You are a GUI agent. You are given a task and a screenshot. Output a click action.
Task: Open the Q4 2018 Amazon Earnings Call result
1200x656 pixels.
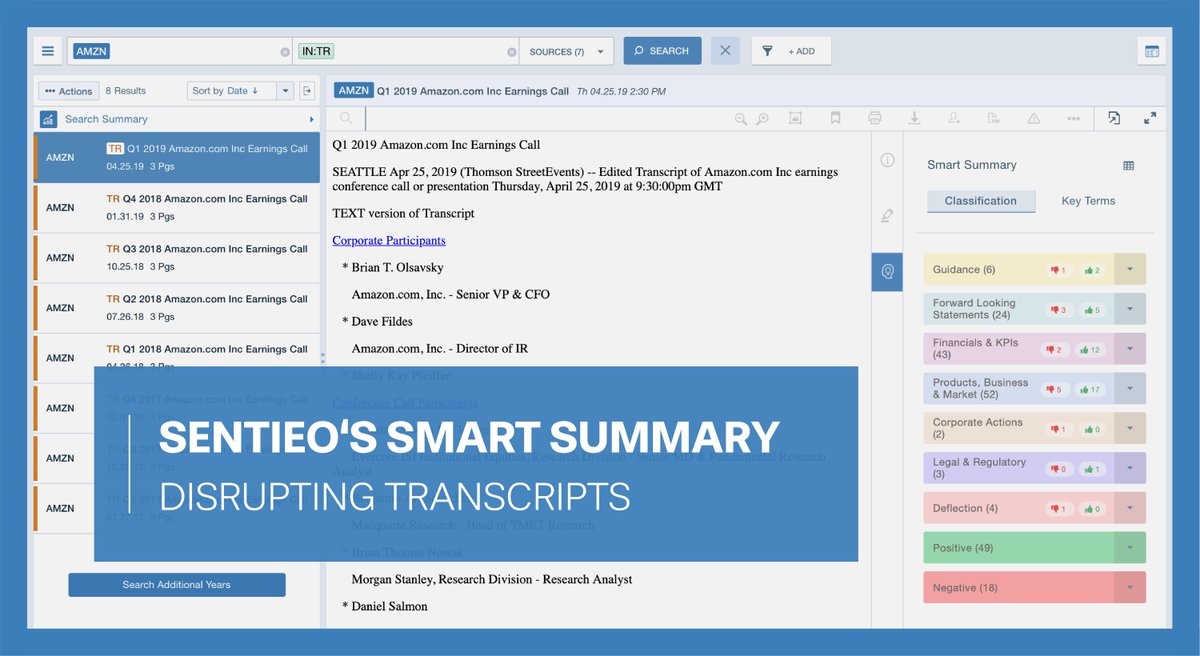click(177, 208)
